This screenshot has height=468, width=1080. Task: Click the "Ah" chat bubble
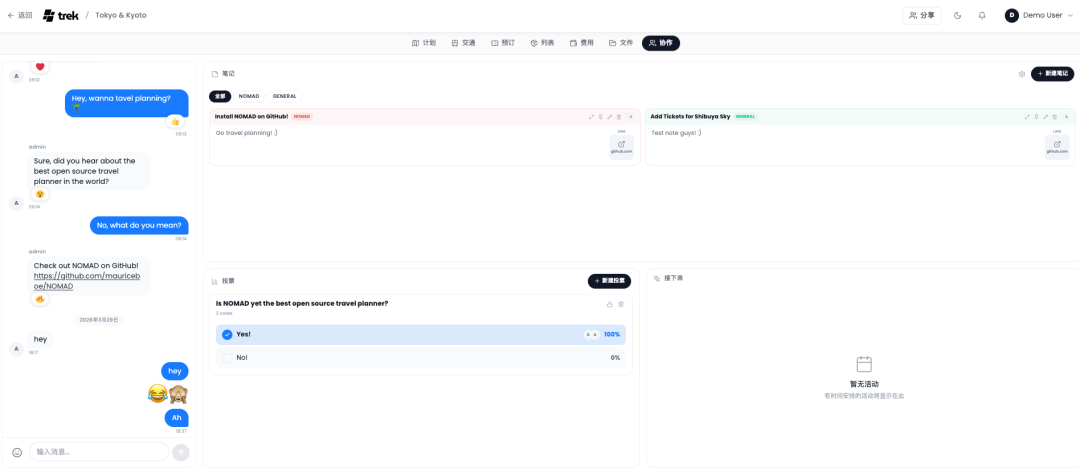tap(176, 418)
